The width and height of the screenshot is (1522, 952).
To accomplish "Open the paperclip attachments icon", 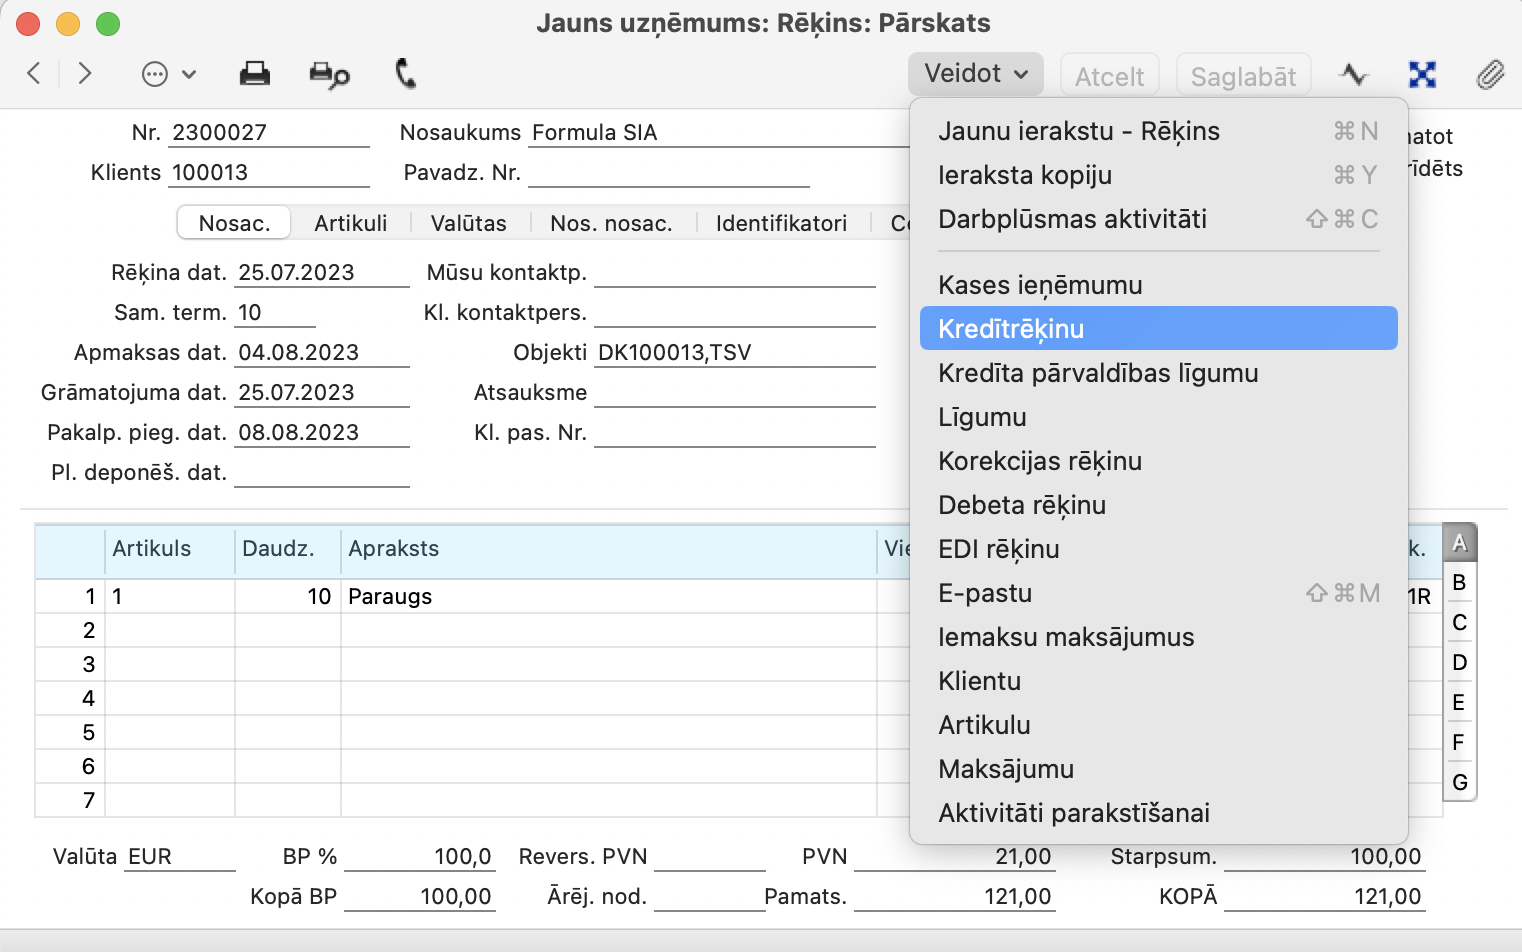I will 1490,75.
